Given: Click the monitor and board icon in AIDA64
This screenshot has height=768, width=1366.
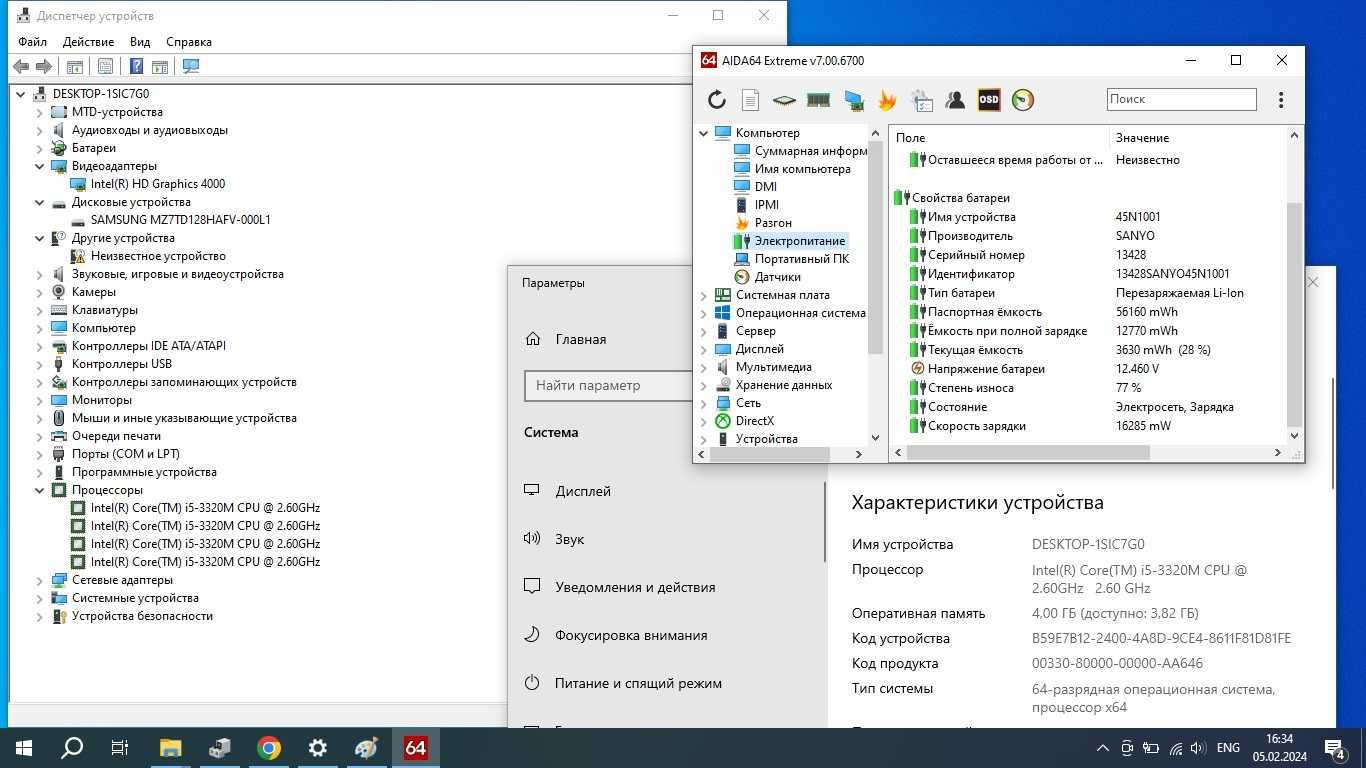Looking at the screenshot, I should pos(853,99).
